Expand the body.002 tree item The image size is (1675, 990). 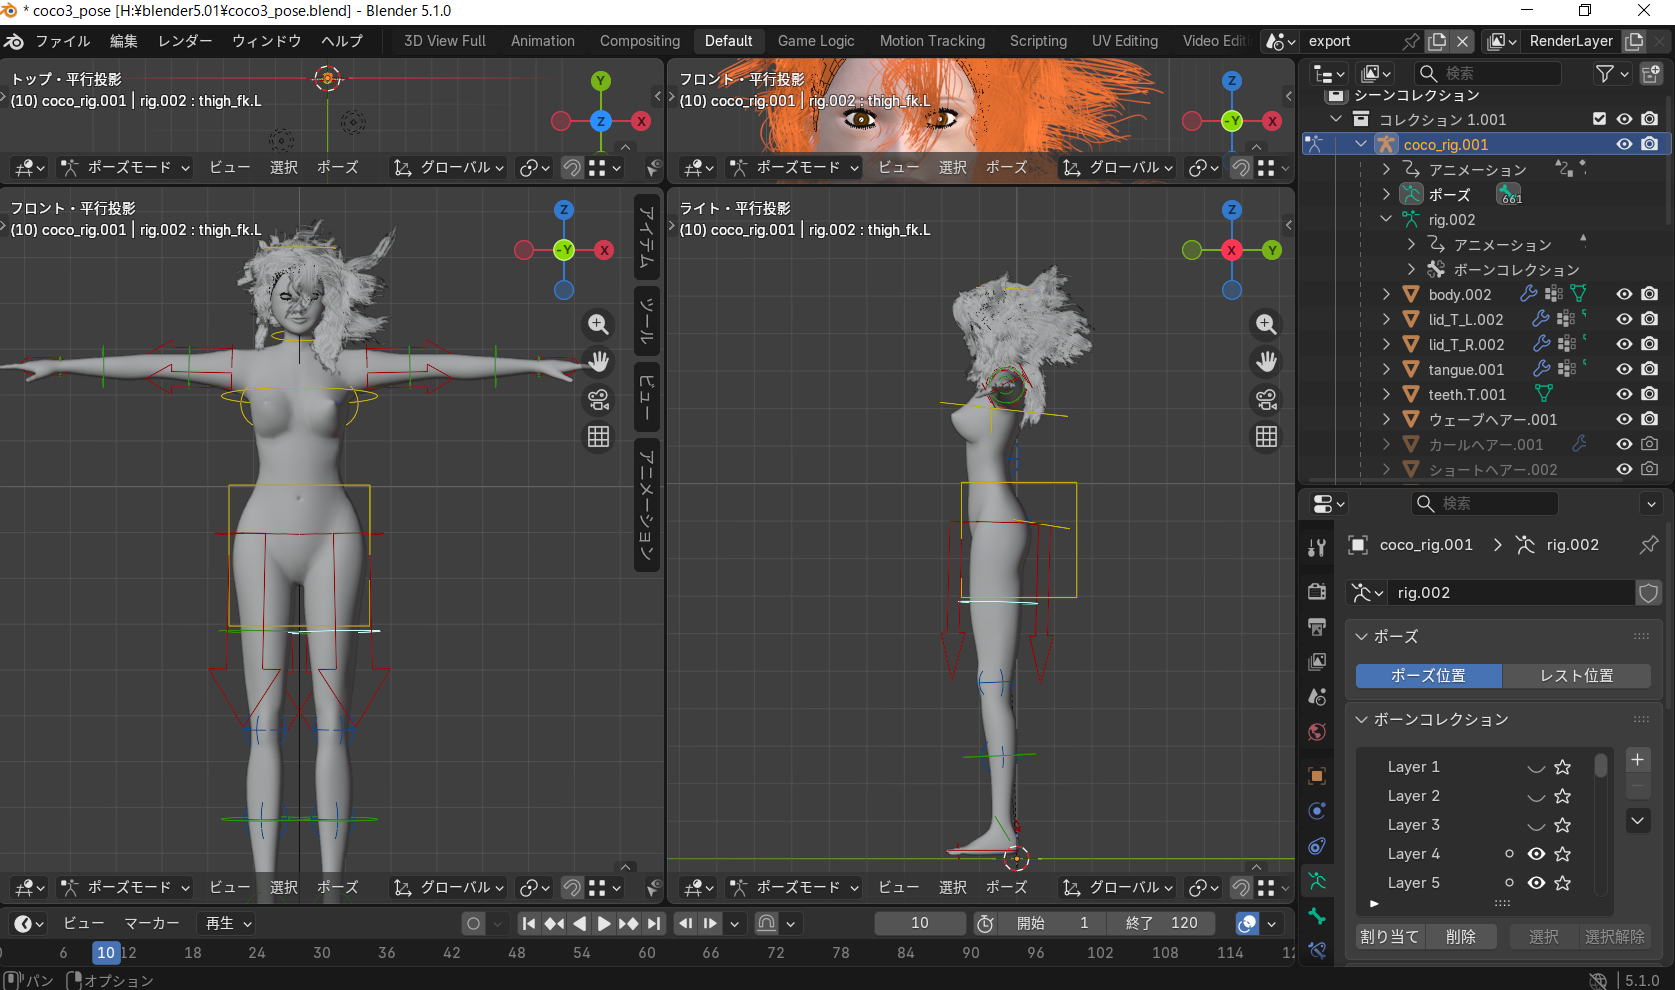(1386, 294)
